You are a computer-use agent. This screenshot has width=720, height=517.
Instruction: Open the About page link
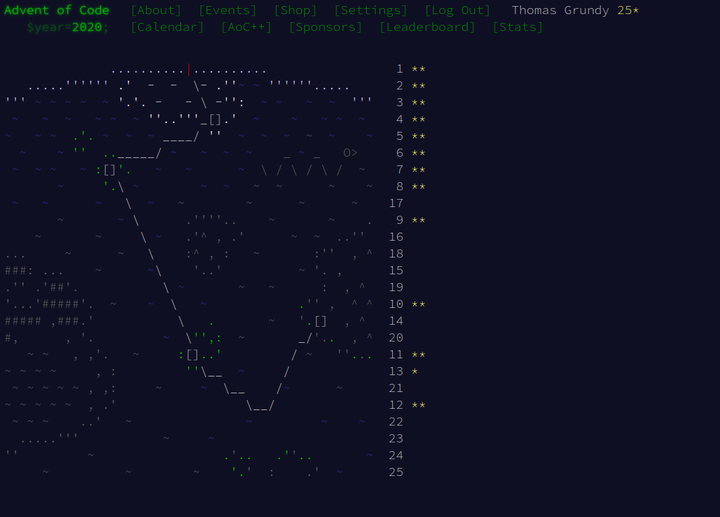156,10
